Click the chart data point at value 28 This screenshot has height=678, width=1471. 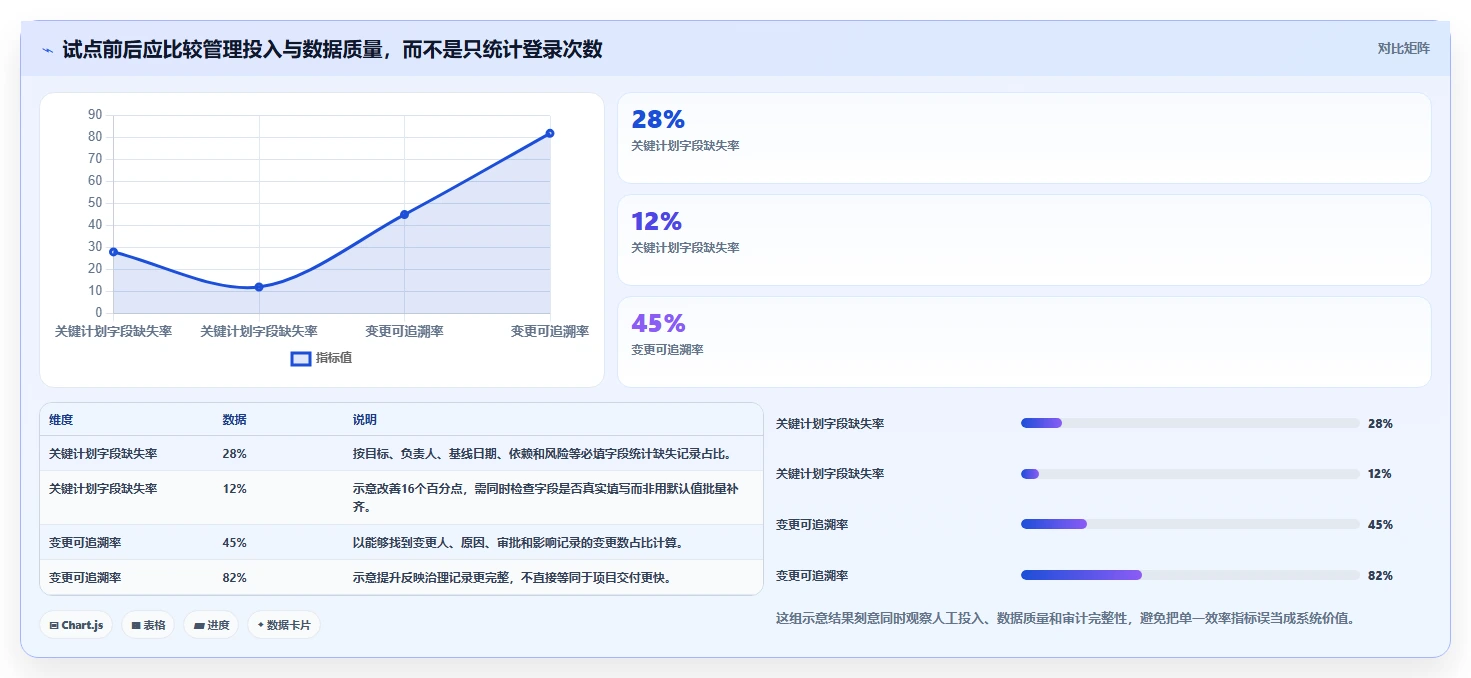tap(113, 252)
